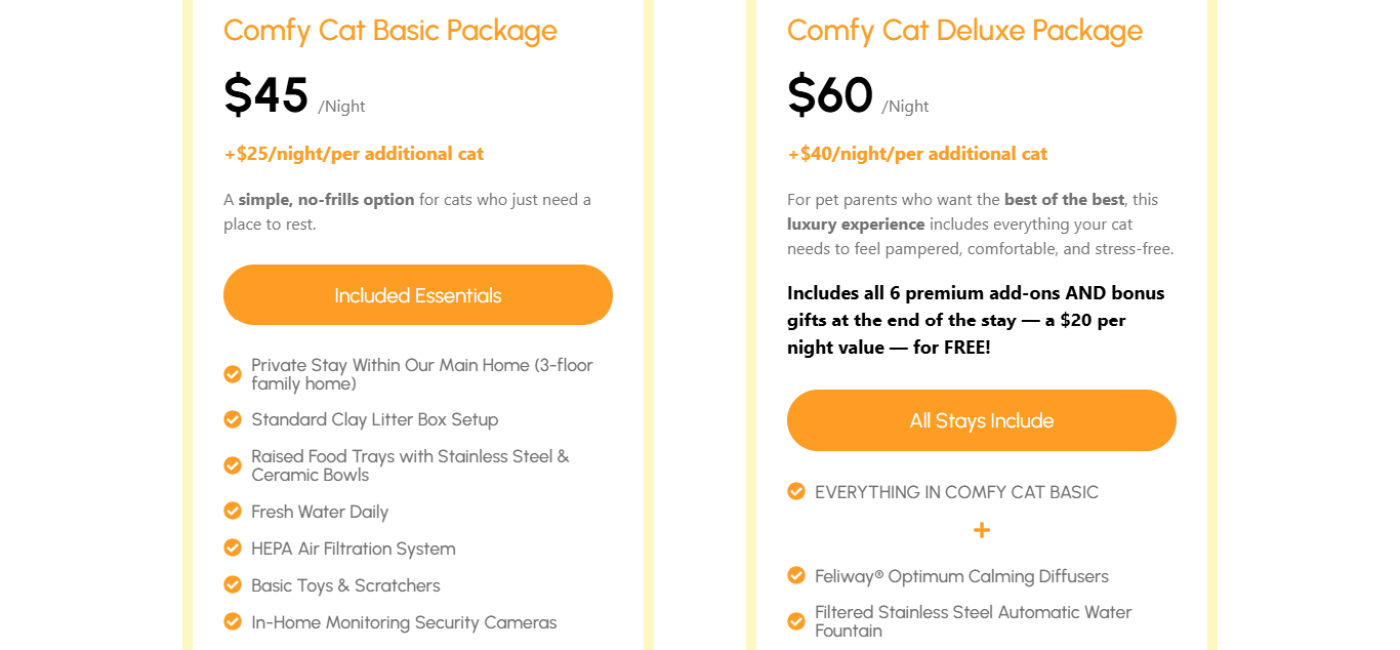Click the orange plus sign in Deluxe list
The width and height of the screenshot is (1400, 650).
tap(981, 530)
